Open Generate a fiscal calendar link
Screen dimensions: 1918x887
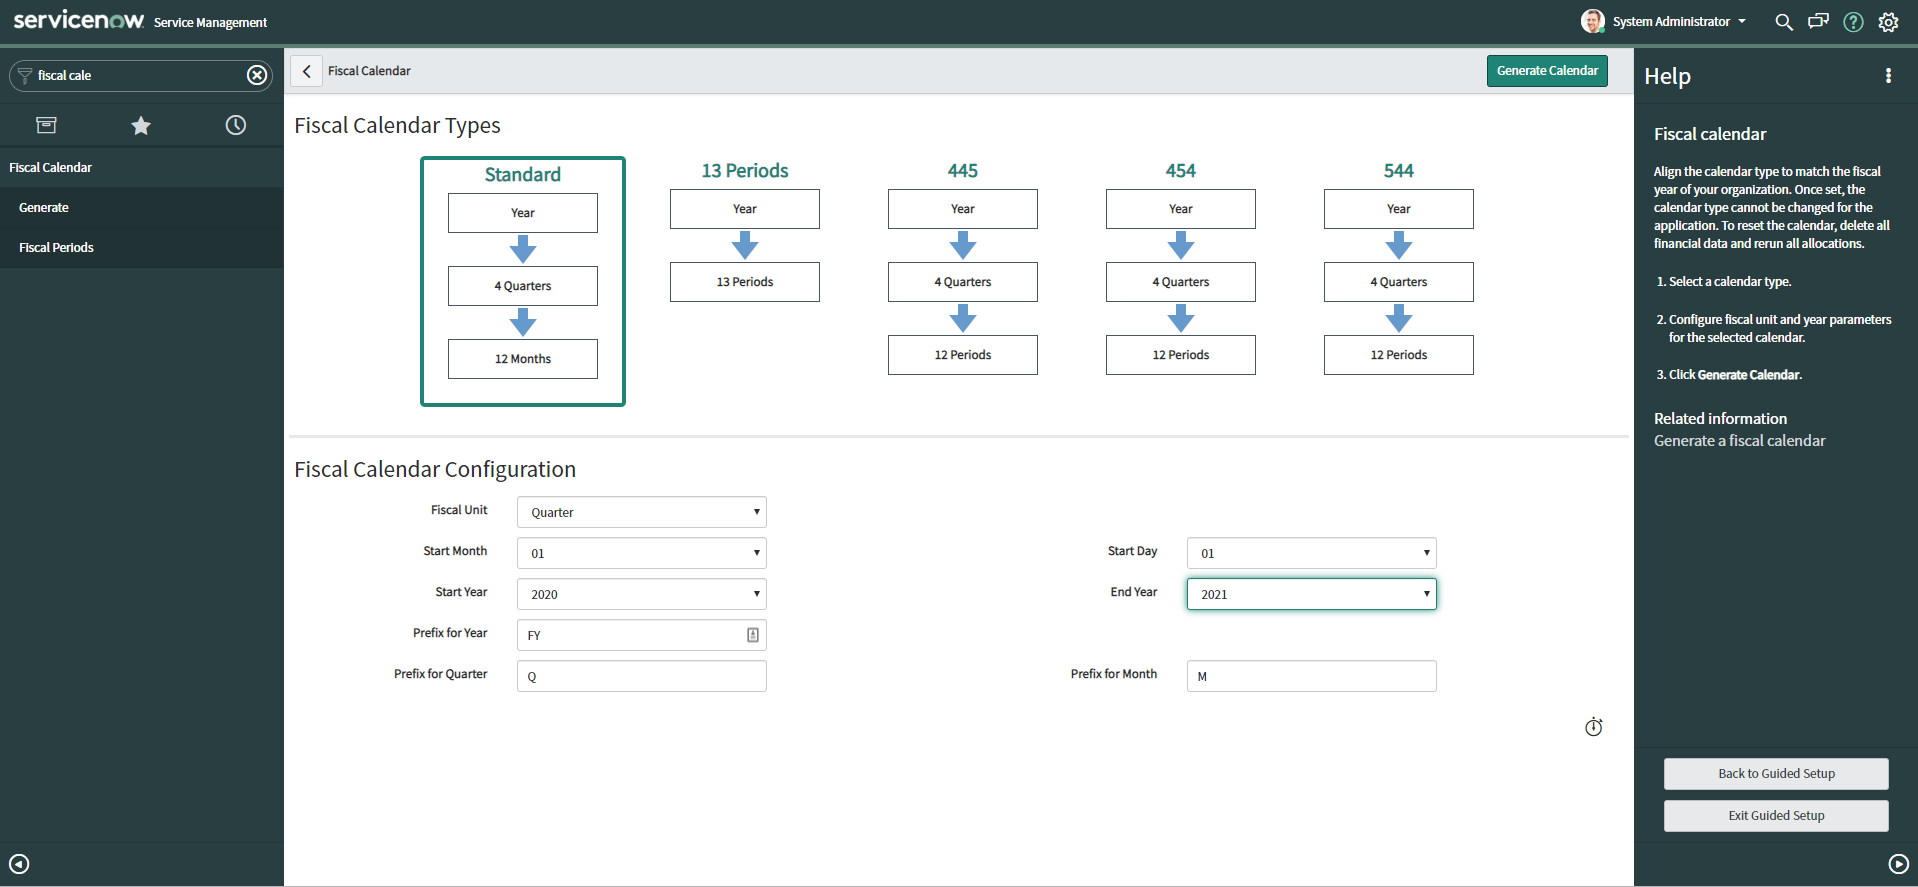tap(1739, 441)
